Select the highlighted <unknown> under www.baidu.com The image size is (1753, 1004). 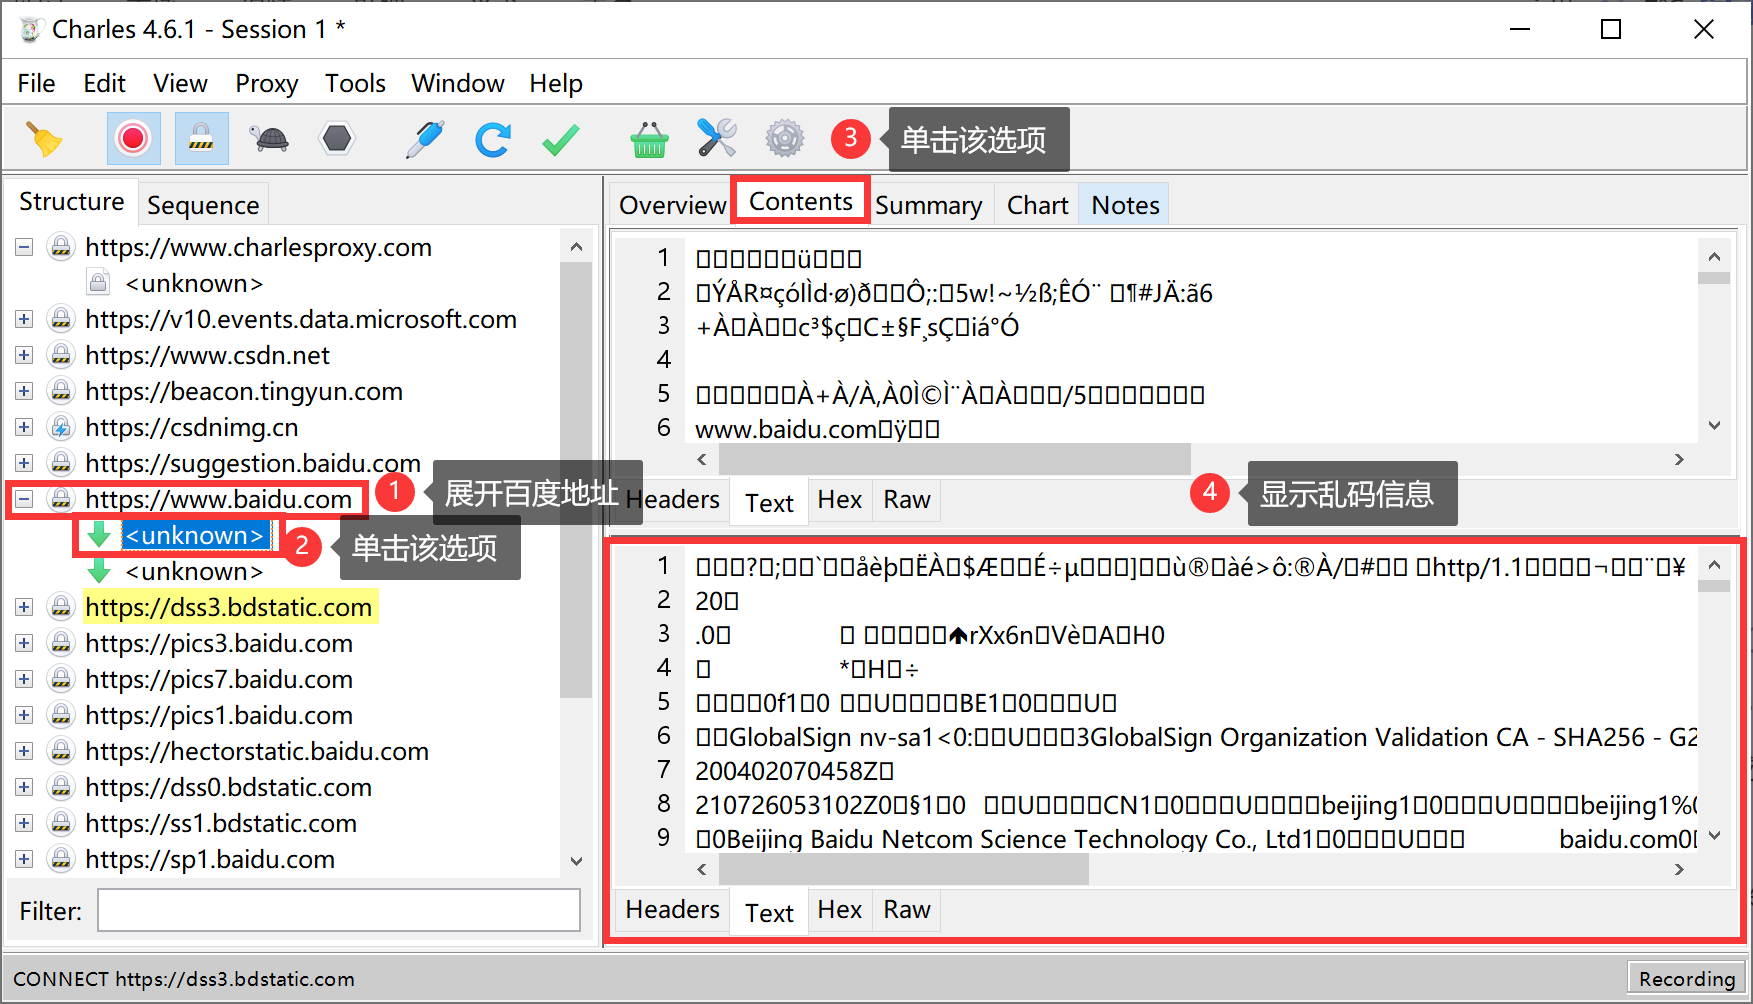tap(196, 535)
